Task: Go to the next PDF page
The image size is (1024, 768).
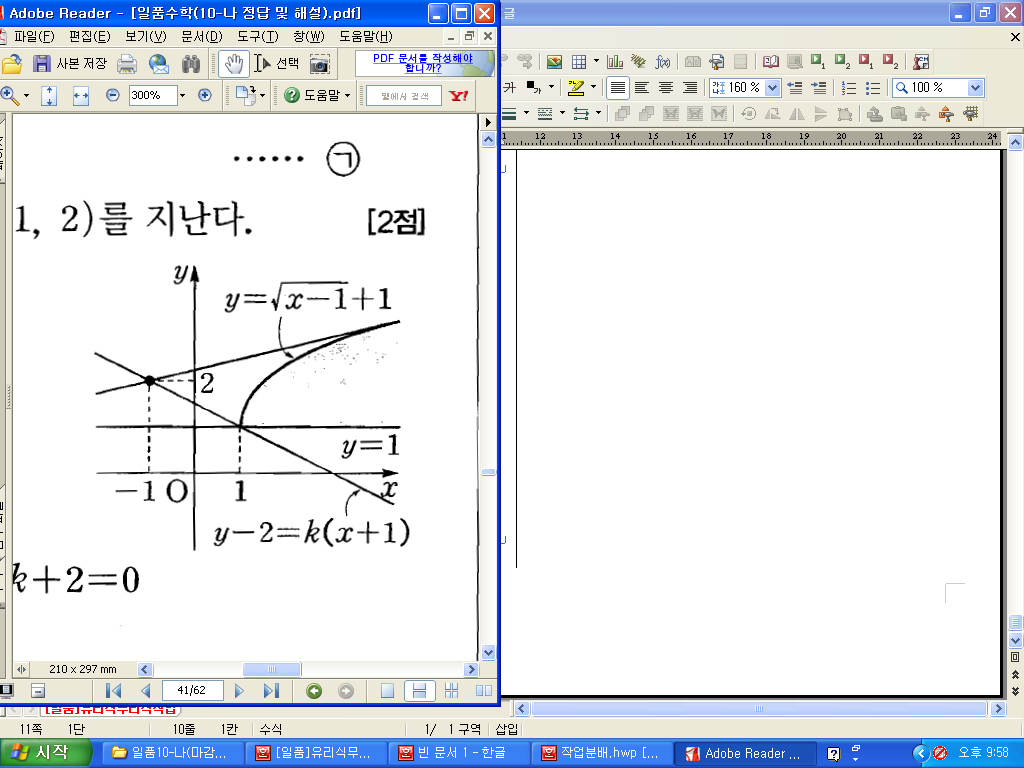Action: click(239, 690)
